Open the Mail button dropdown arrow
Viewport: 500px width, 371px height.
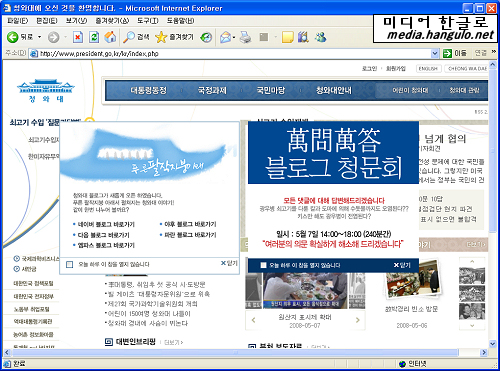point(234,37)
